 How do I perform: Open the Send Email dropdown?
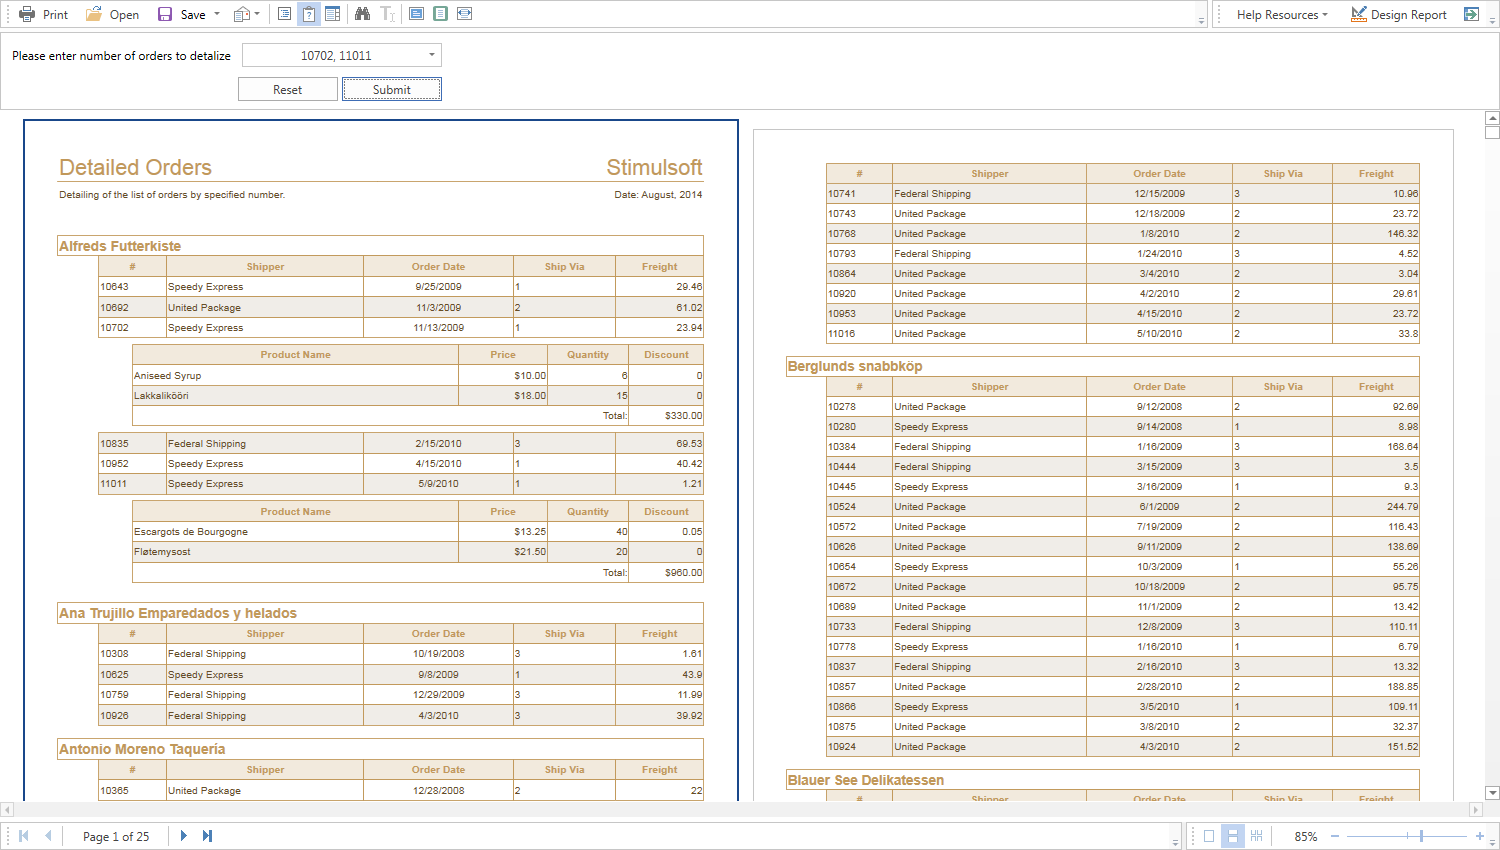[x=246, y=14]
